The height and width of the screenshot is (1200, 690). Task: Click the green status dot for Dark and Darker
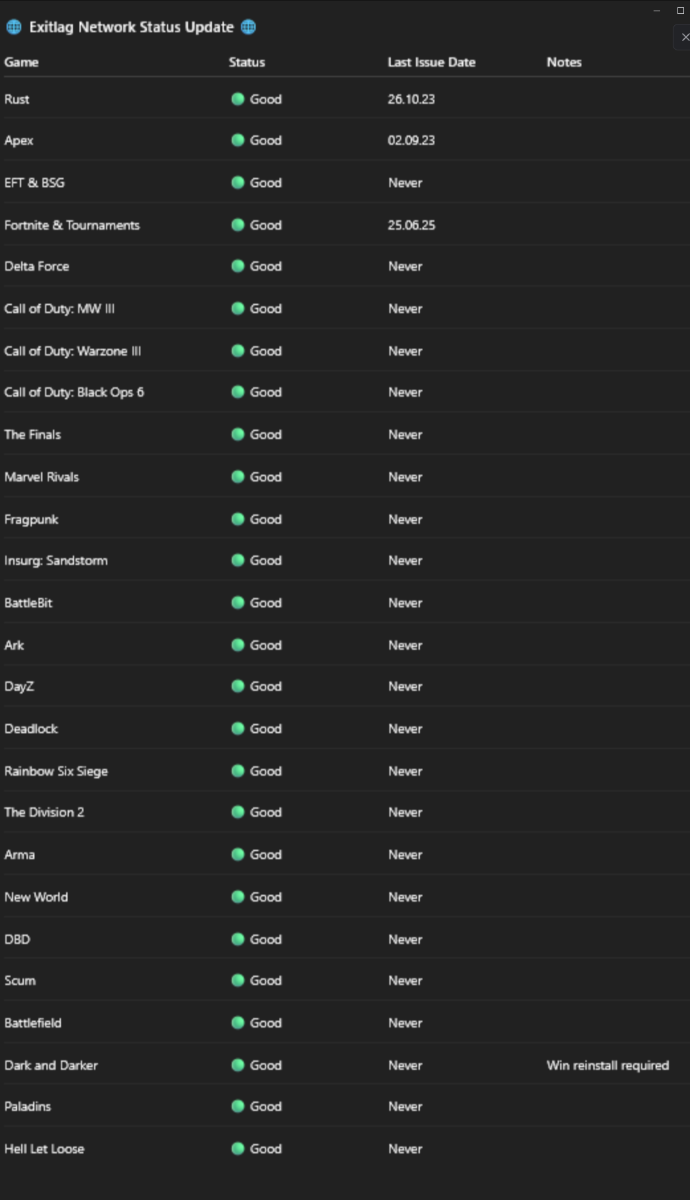click(x=238, y=1065)
